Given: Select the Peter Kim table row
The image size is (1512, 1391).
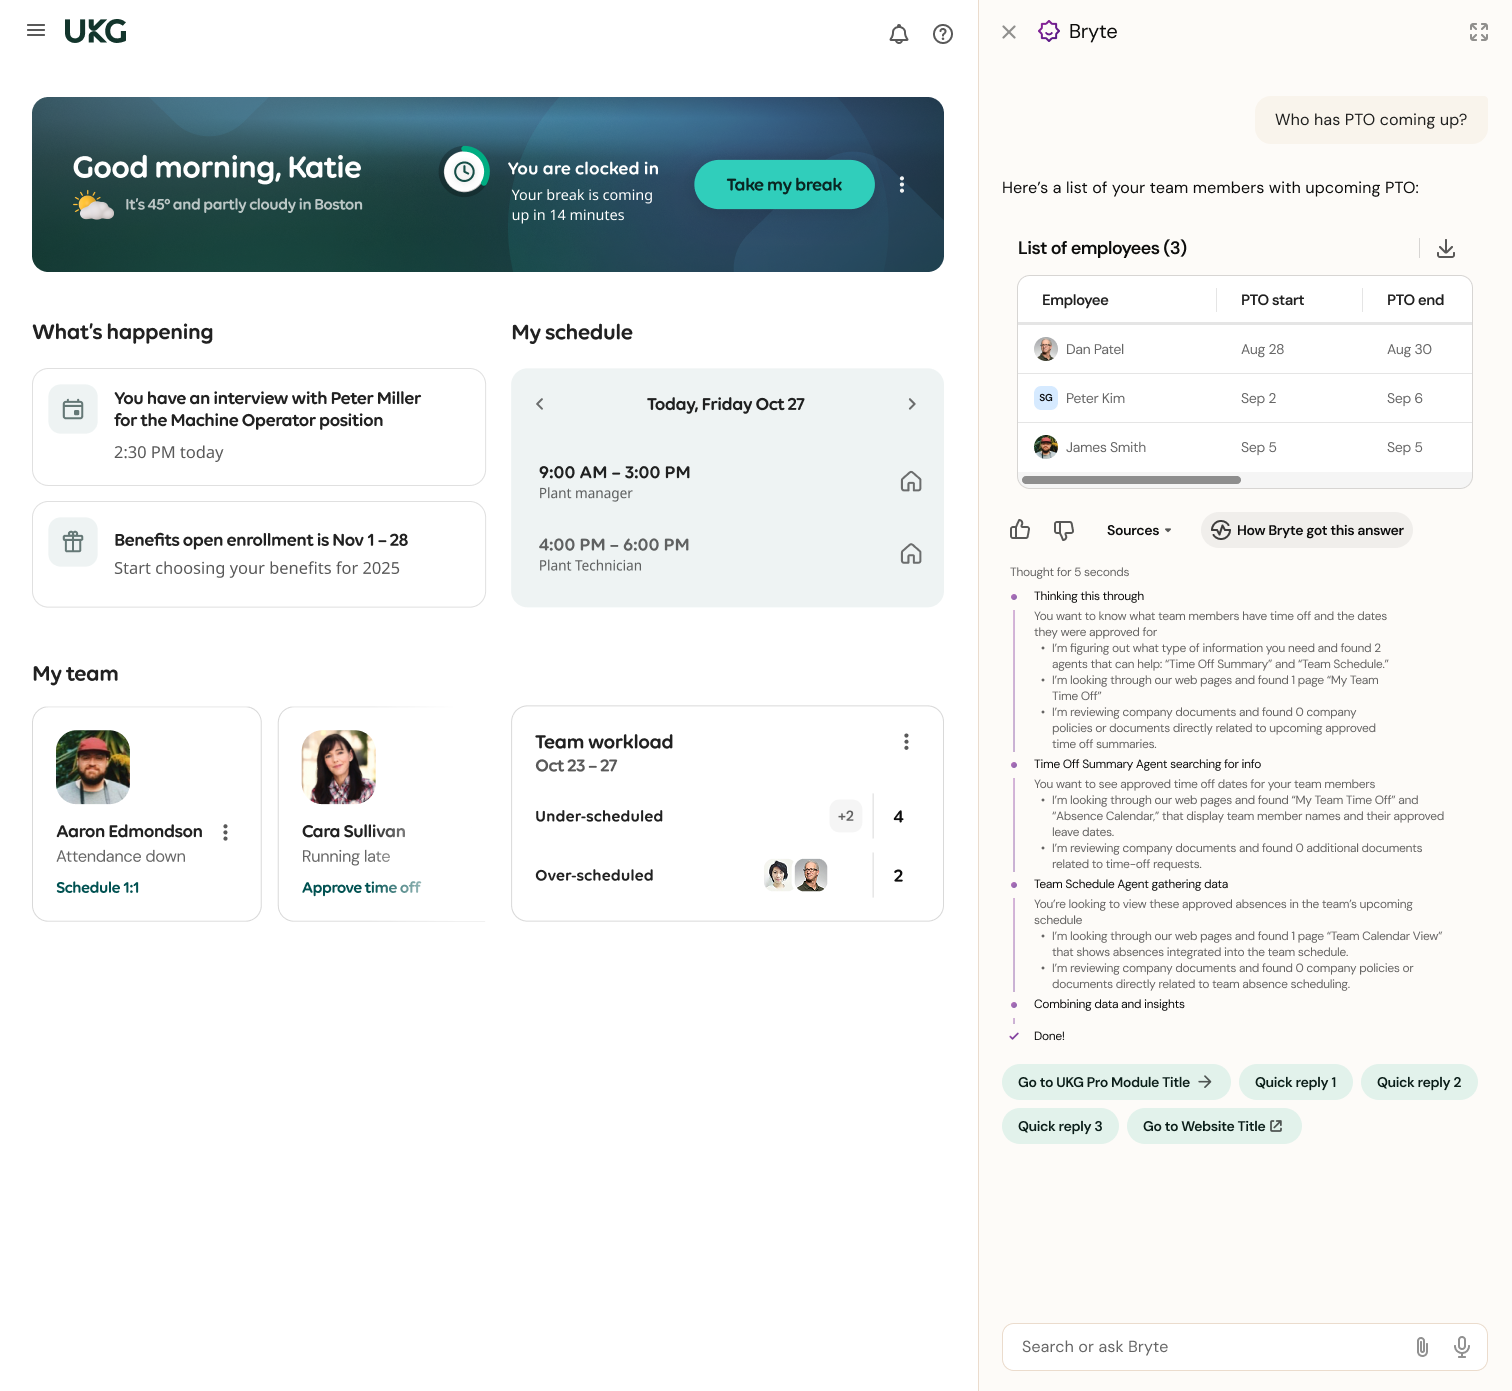Looking at the screenshot, I should click(1245, 398).
